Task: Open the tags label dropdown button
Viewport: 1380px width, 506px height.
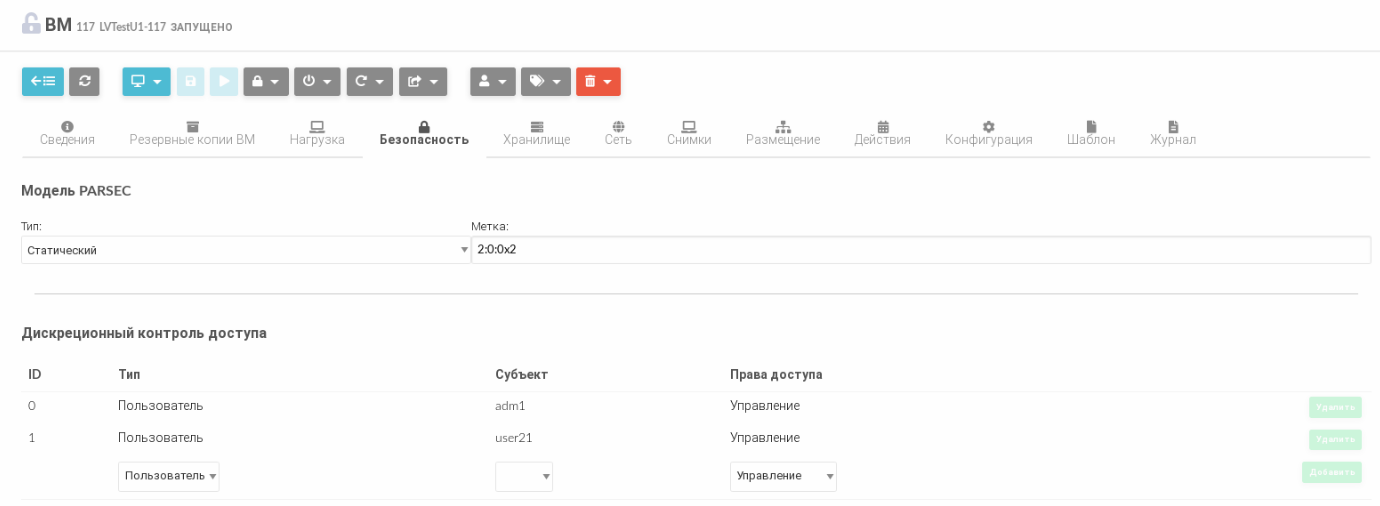Action: (546, 82)
